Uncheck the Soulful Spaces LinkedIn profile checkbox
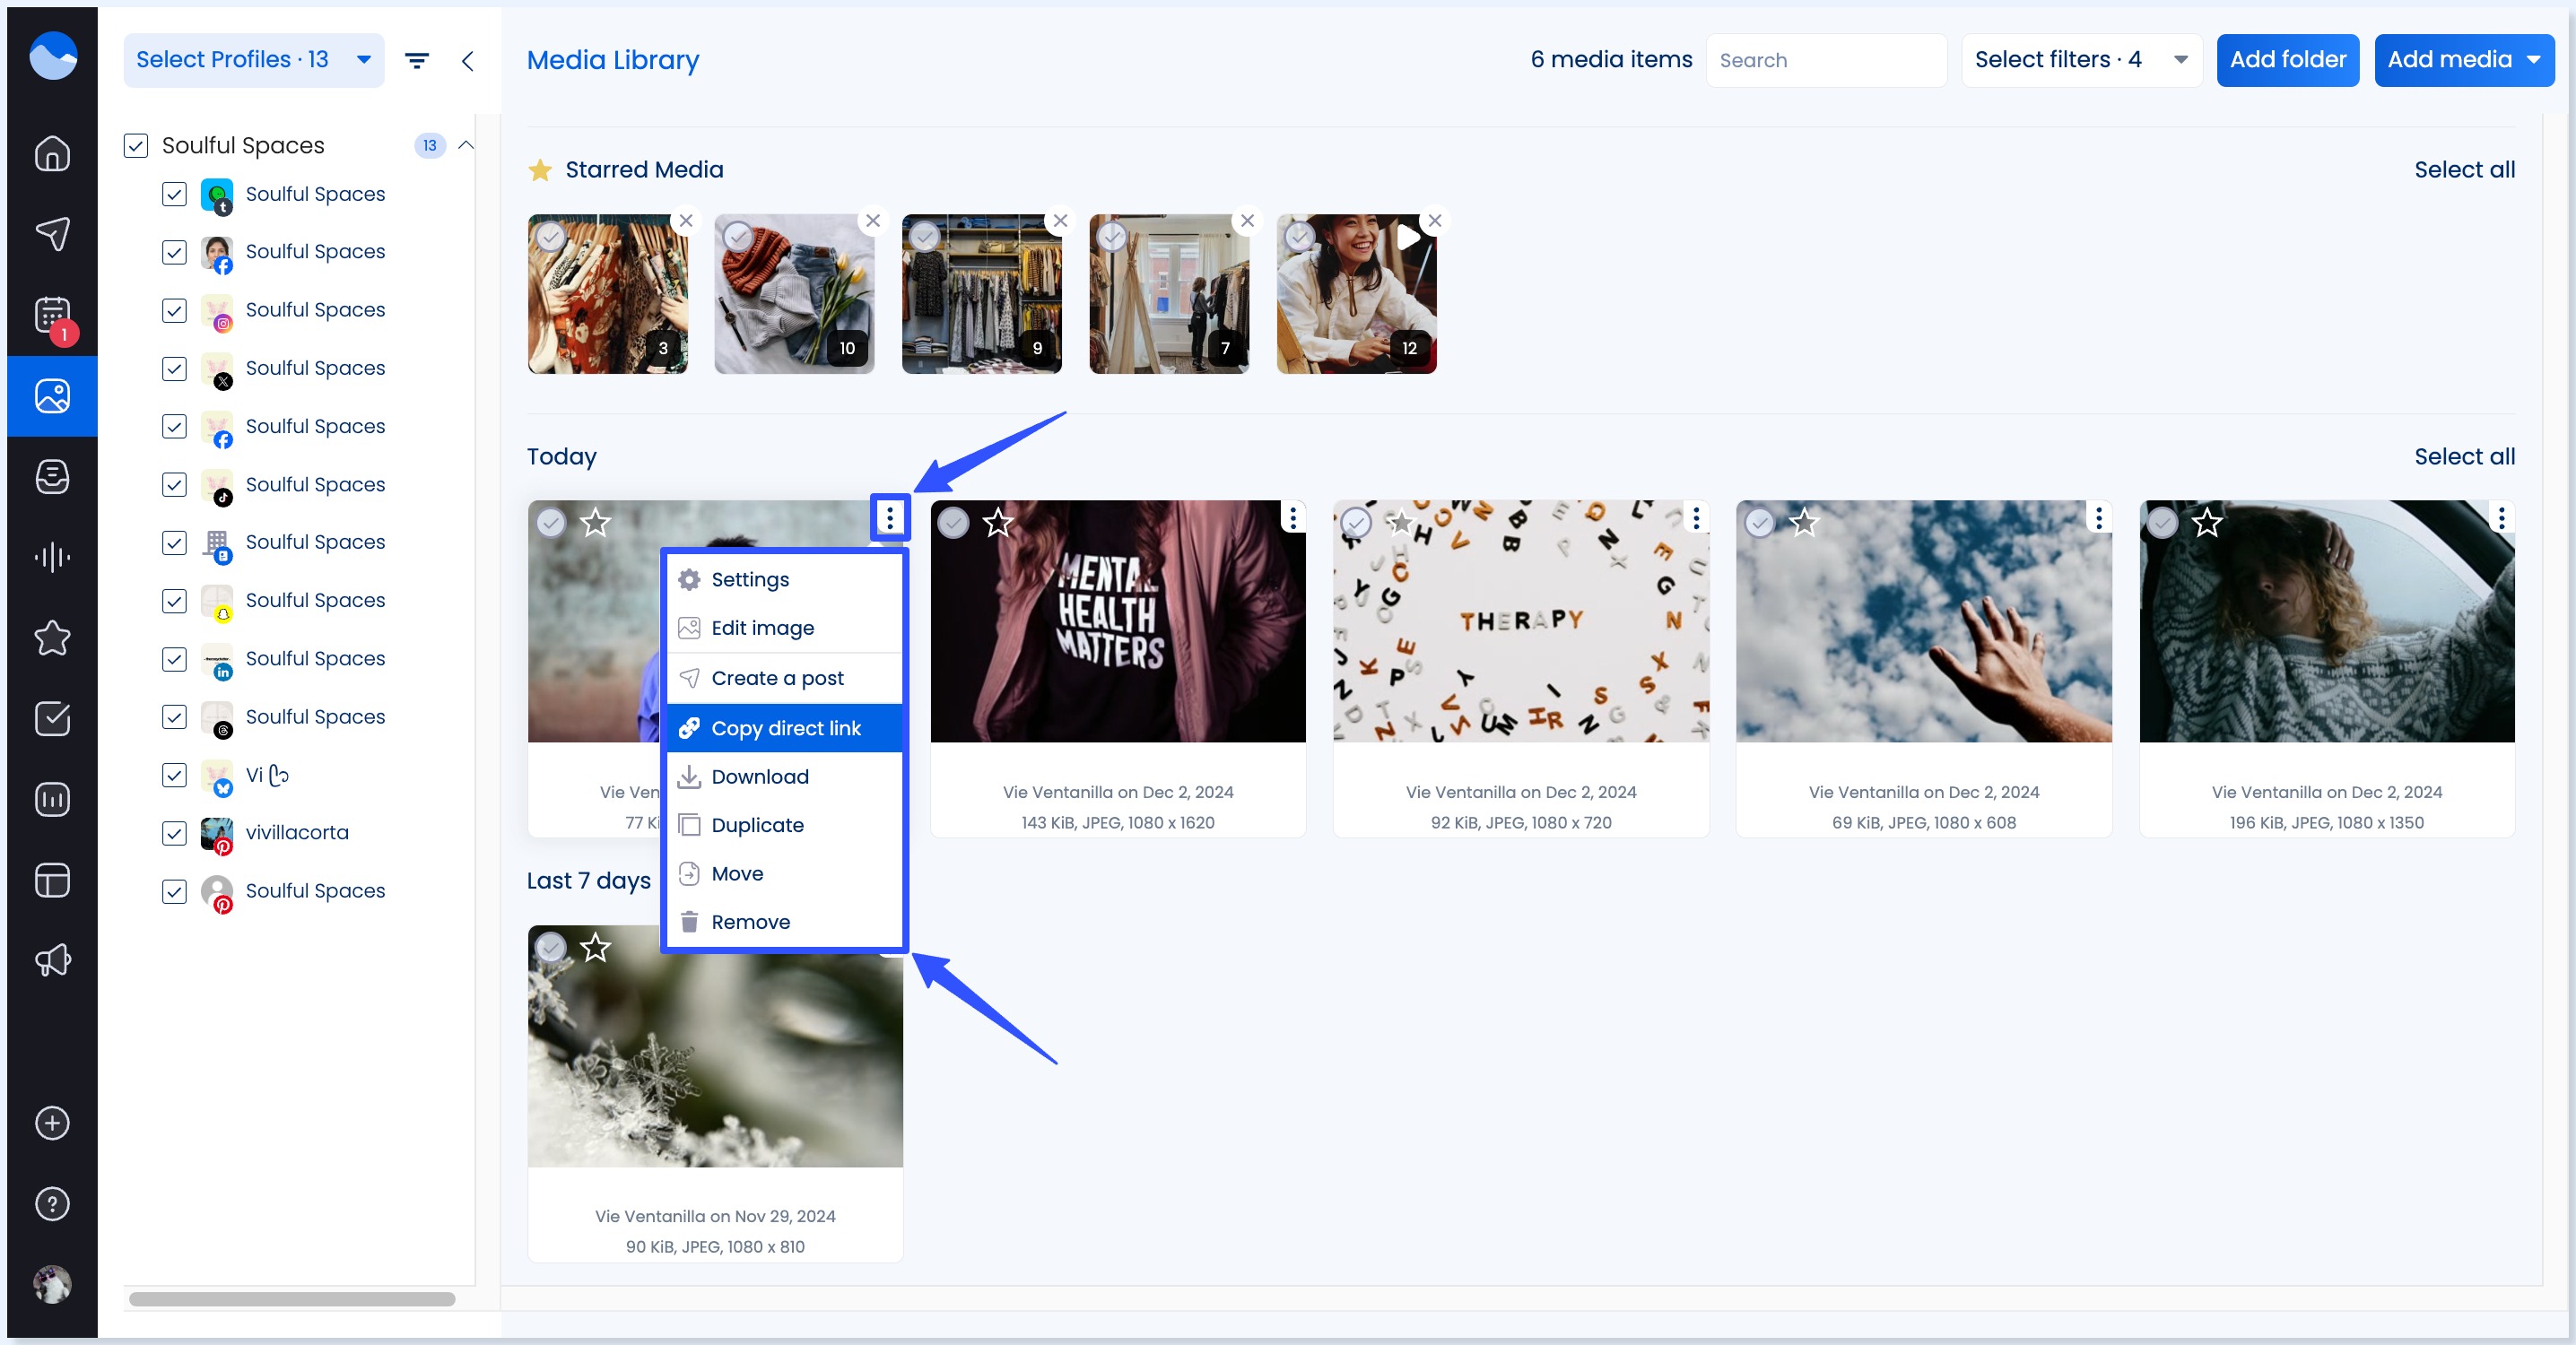The height and width of the screenshot is (1345, 2576). tap(174, 659)
